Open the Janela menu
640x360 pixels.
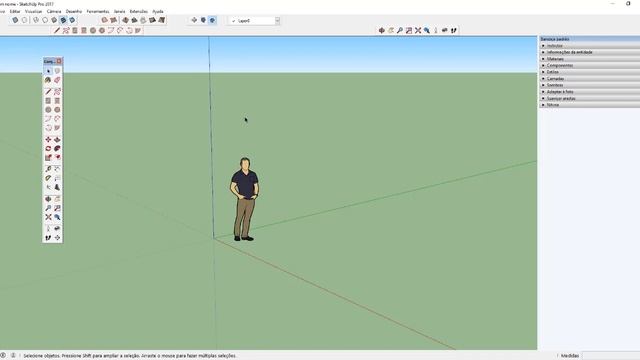(120, 11)
